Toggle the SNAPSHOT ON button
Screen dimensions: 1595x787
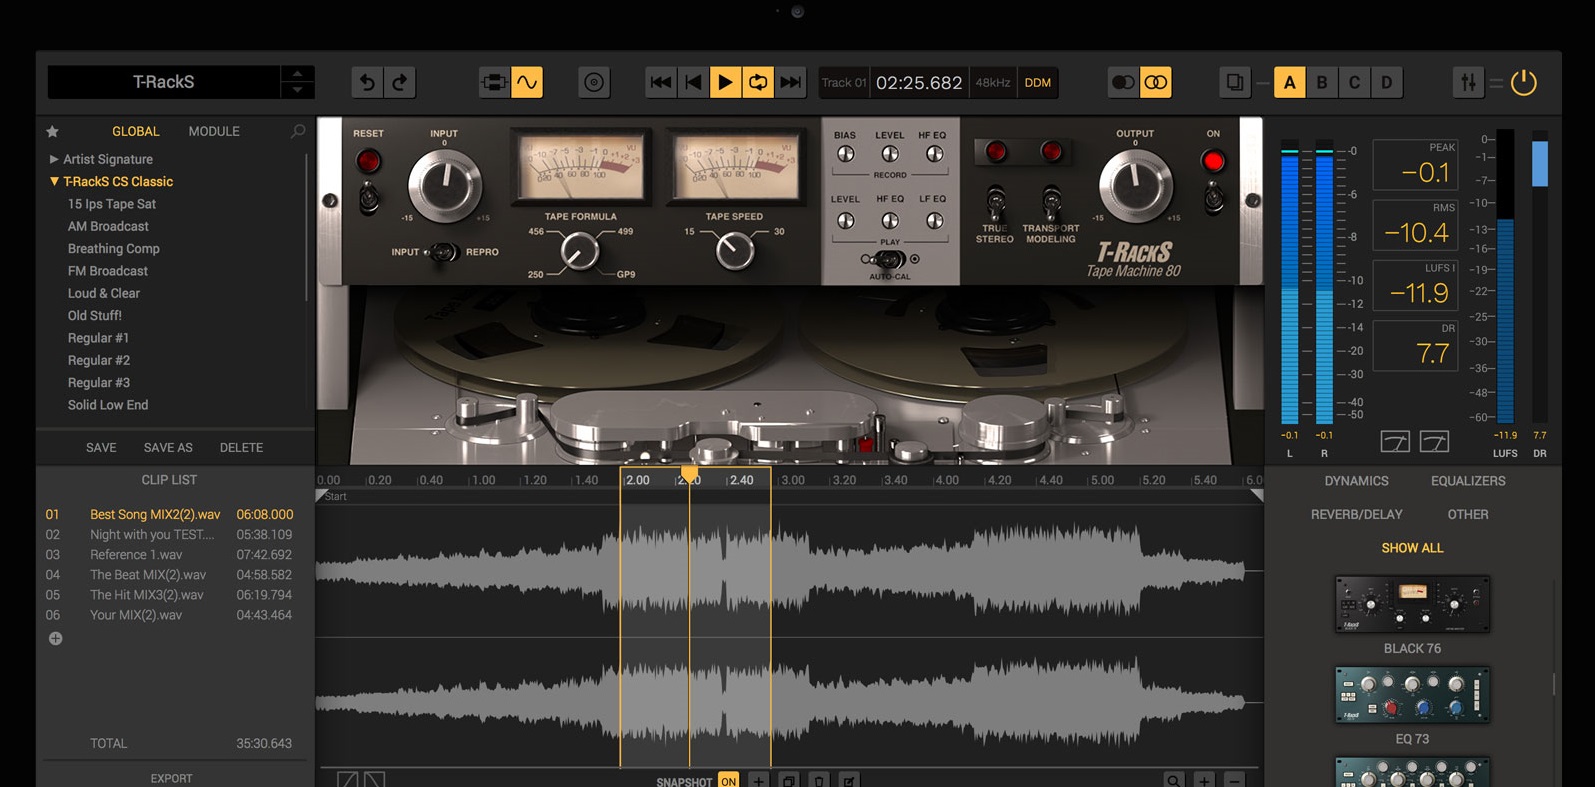click(728, 781)
